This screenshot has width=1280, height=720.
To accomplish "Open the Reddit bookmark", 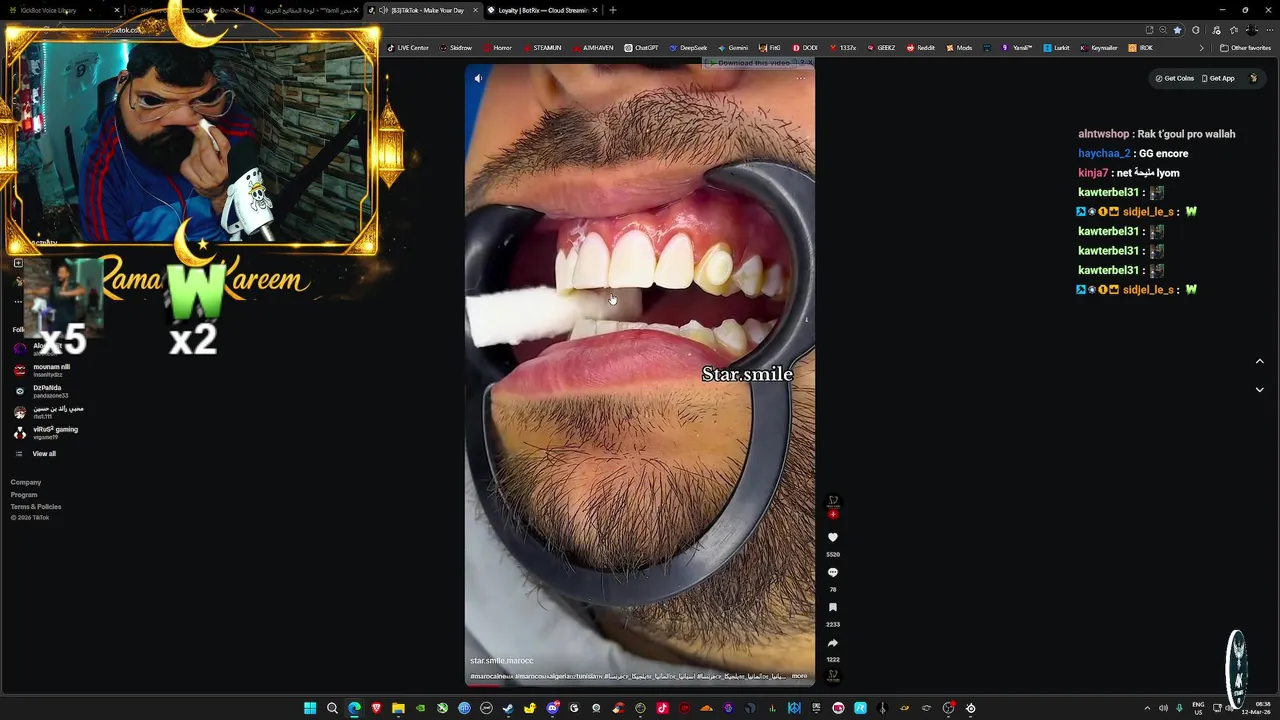I will (x=921, y=48).
